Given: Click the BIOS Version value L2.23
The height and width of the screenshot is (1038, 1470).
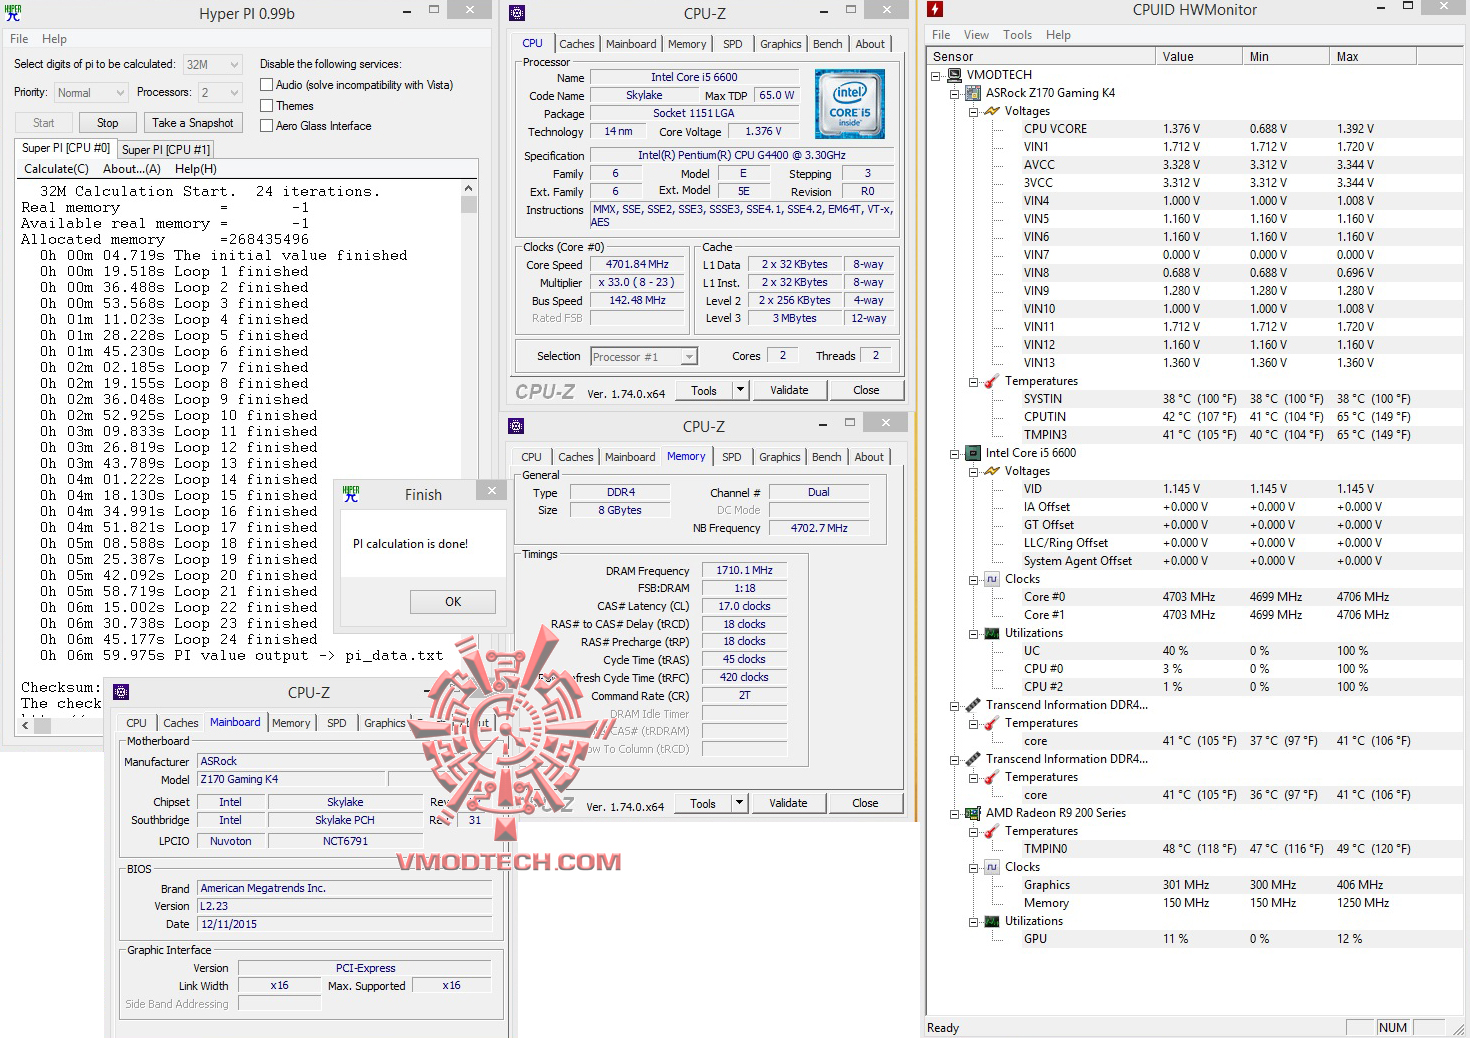Looking at the screenshot, I should [345, 906].
